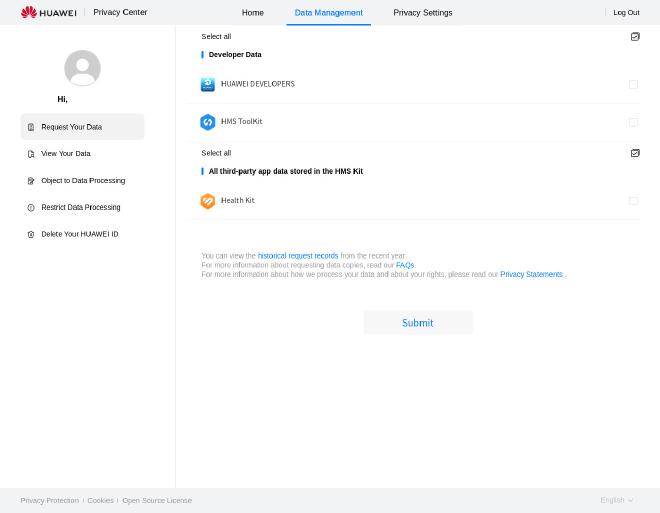660x513 pixels.
Task: Open Privacy Protection footer link
Action: click(x=50, y=500)
